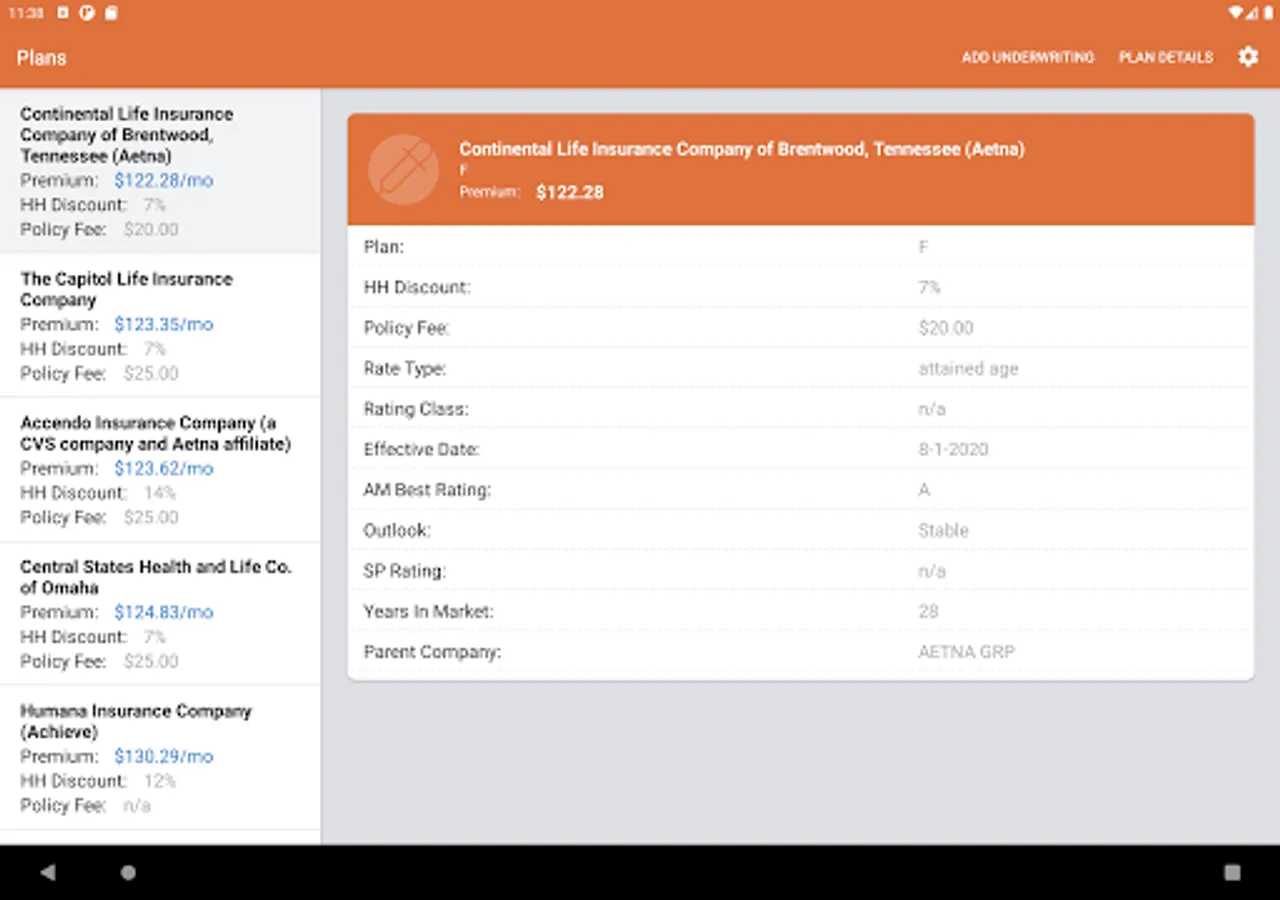Select Central States Health and Life plan
This screenshot has height=900, width=1280.
pos(160,613)
